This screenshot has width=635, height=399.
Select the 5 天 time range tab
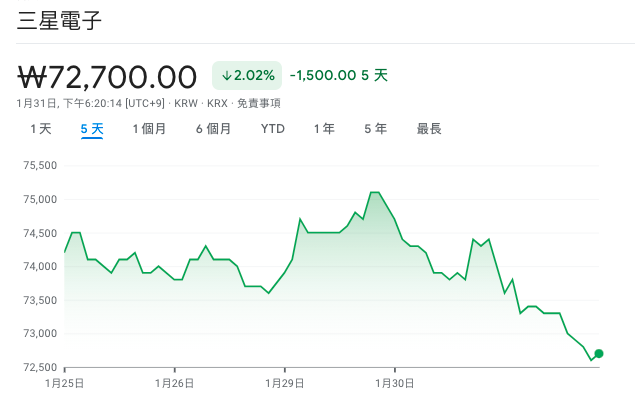(x=92, y=129)
